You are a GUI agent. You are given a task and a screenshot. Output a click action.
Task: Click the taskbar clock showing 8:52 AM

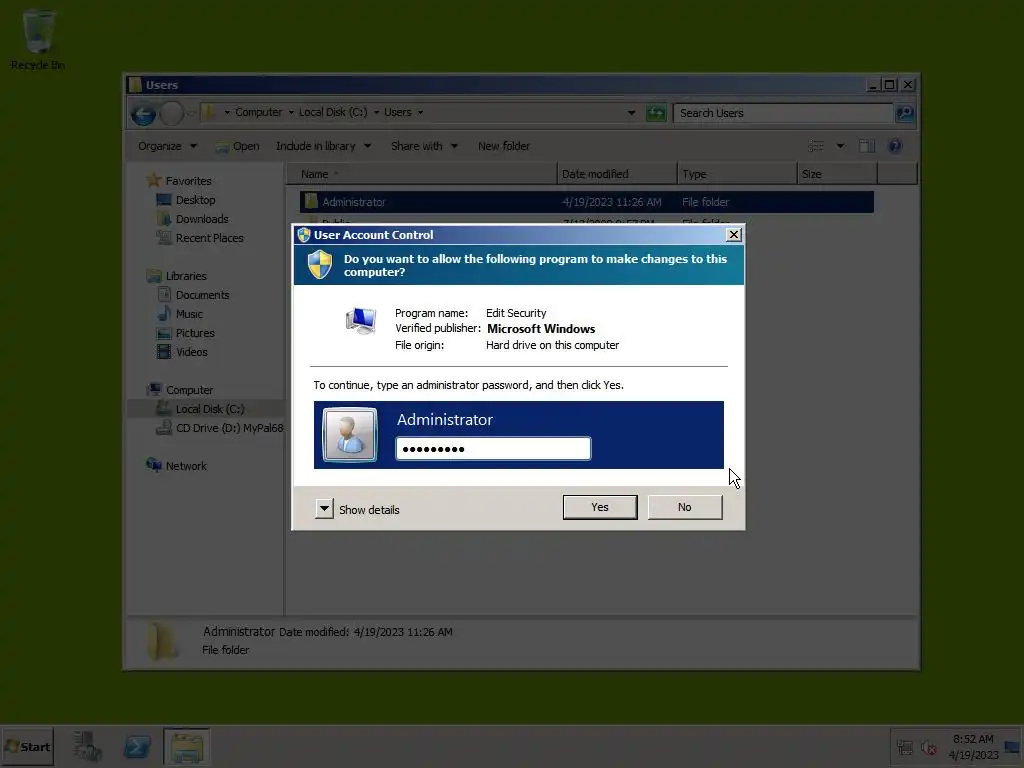click(973, 746)
